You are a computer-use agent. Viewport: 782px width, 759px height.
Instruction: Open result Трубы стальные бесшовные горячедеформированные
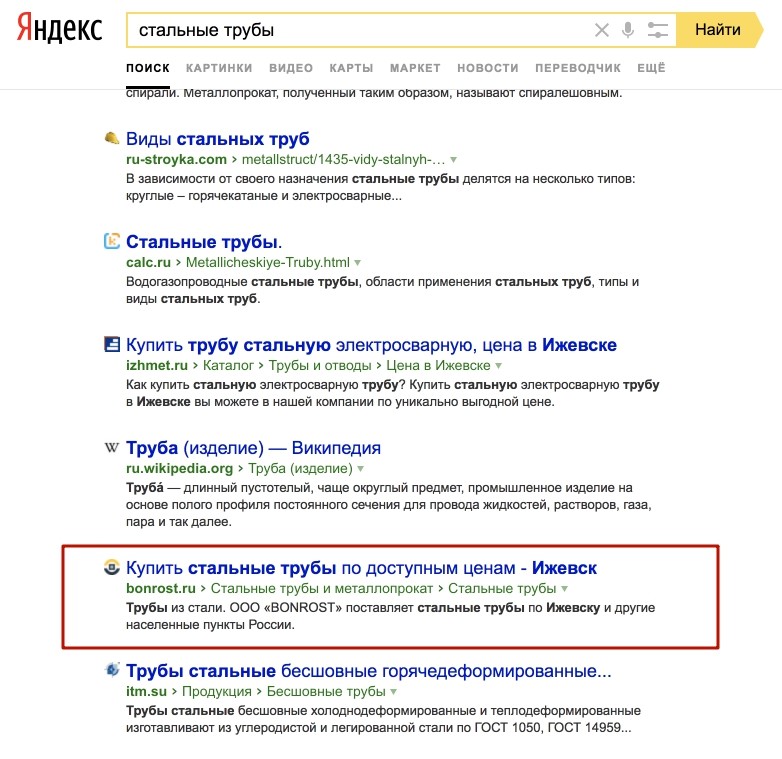369,671
